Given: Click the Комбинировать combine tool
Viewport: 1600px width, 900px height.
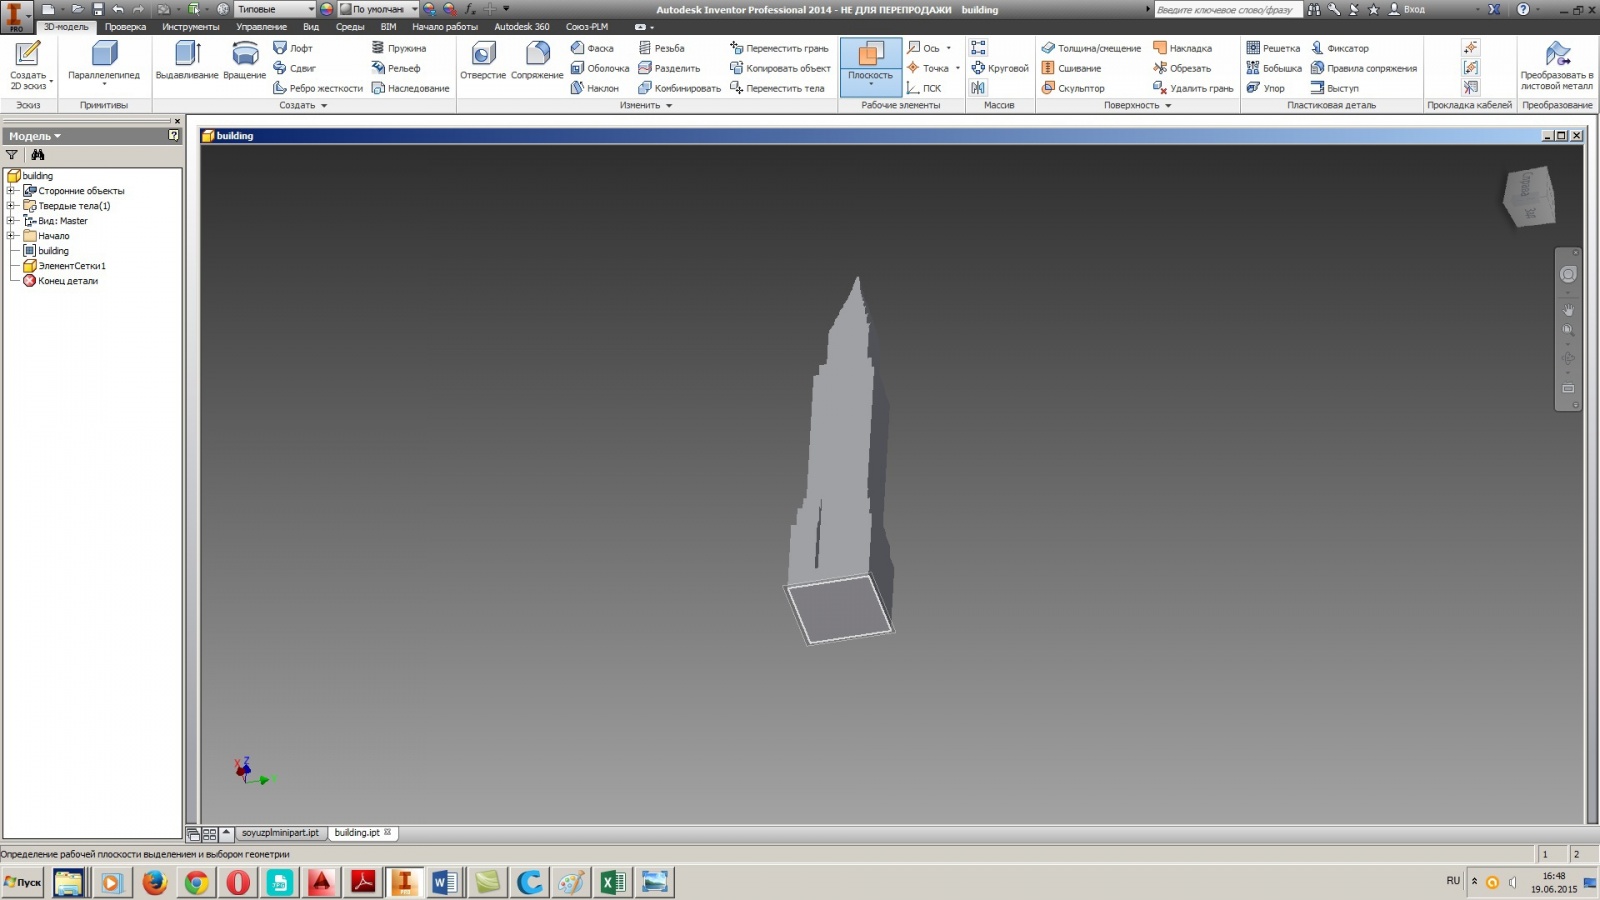Looking at the screenshot, I should click(680, 88).
